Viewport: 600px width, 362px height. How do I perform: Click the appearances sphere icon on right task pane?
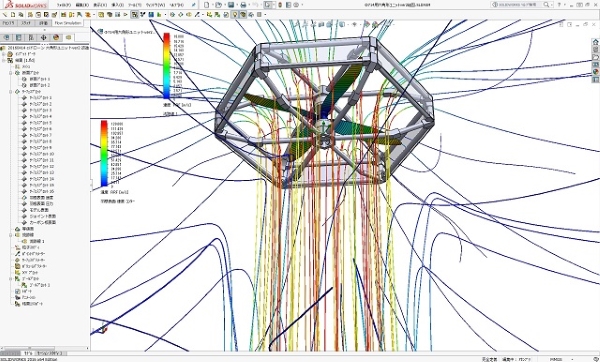point(595,72)
